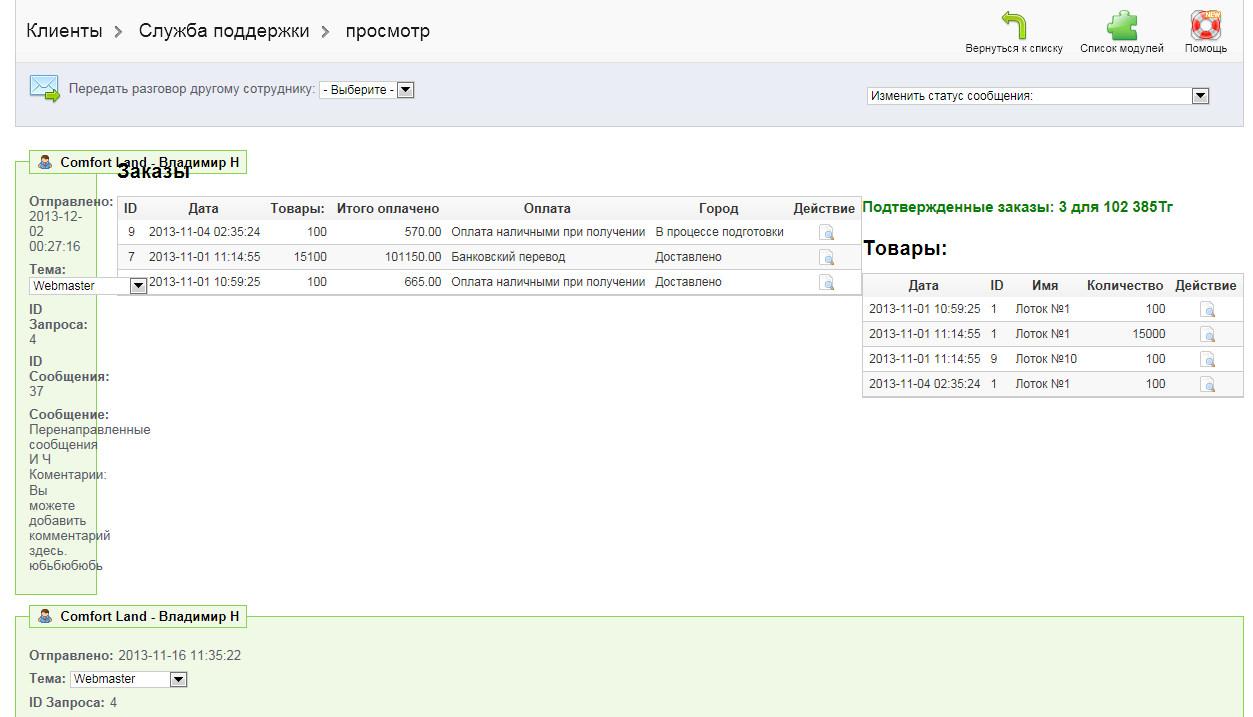Open the Изменить статус сообщения dropdown
1253x717 pixels.
coord(1038,96)
